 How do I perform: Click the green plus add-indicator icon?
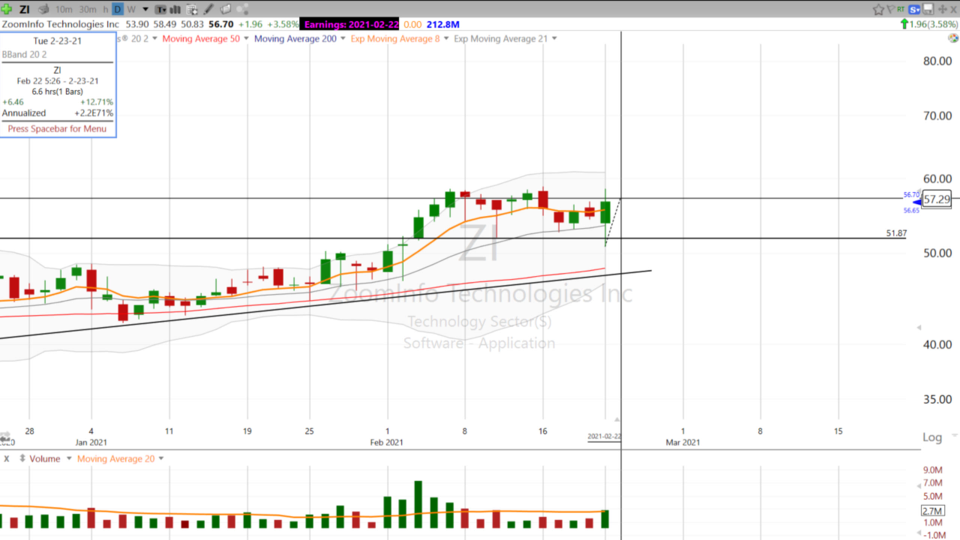coord(7,9)
